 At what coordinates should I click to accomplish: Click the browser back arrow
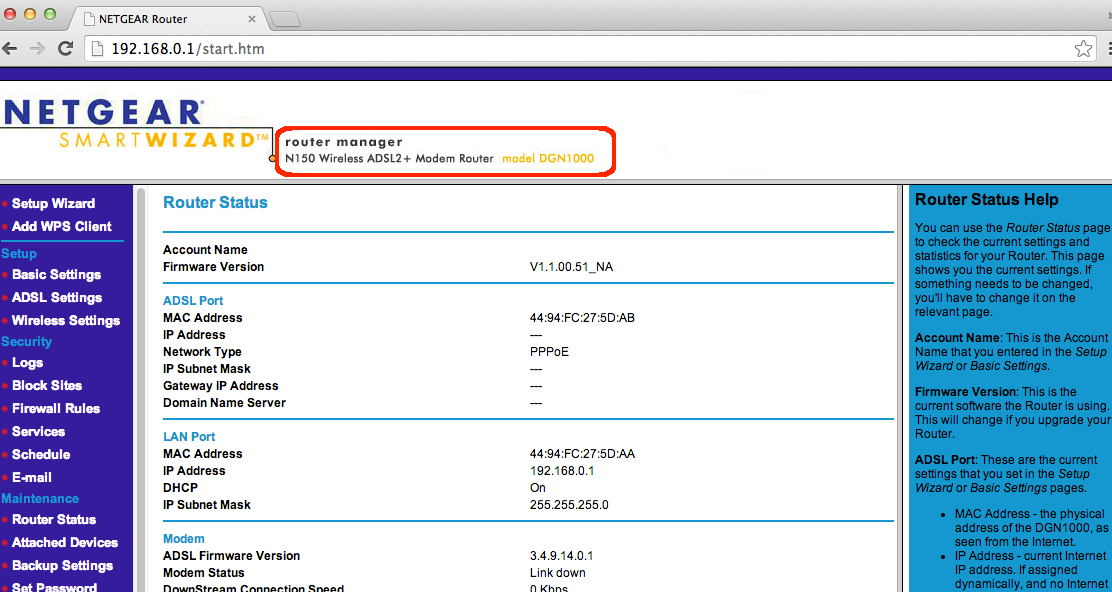pos(9,48)
